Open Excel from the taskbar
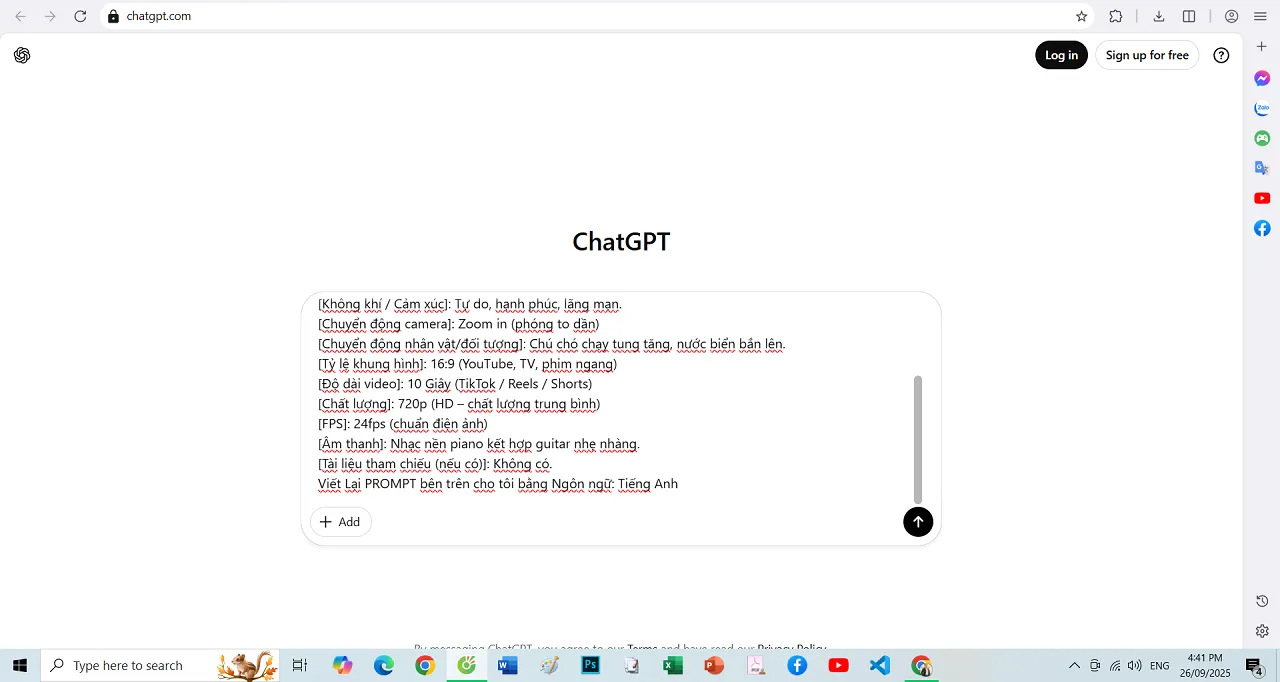Viewport: 1280px width, 682px height. pos(672,665)
